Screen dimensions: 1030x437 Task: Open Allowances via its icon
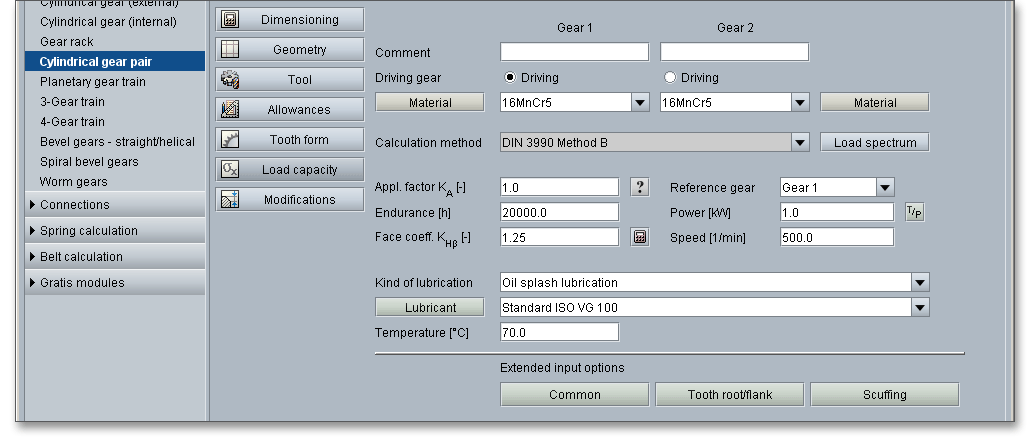pyautogui.click(x=229, y=110)
